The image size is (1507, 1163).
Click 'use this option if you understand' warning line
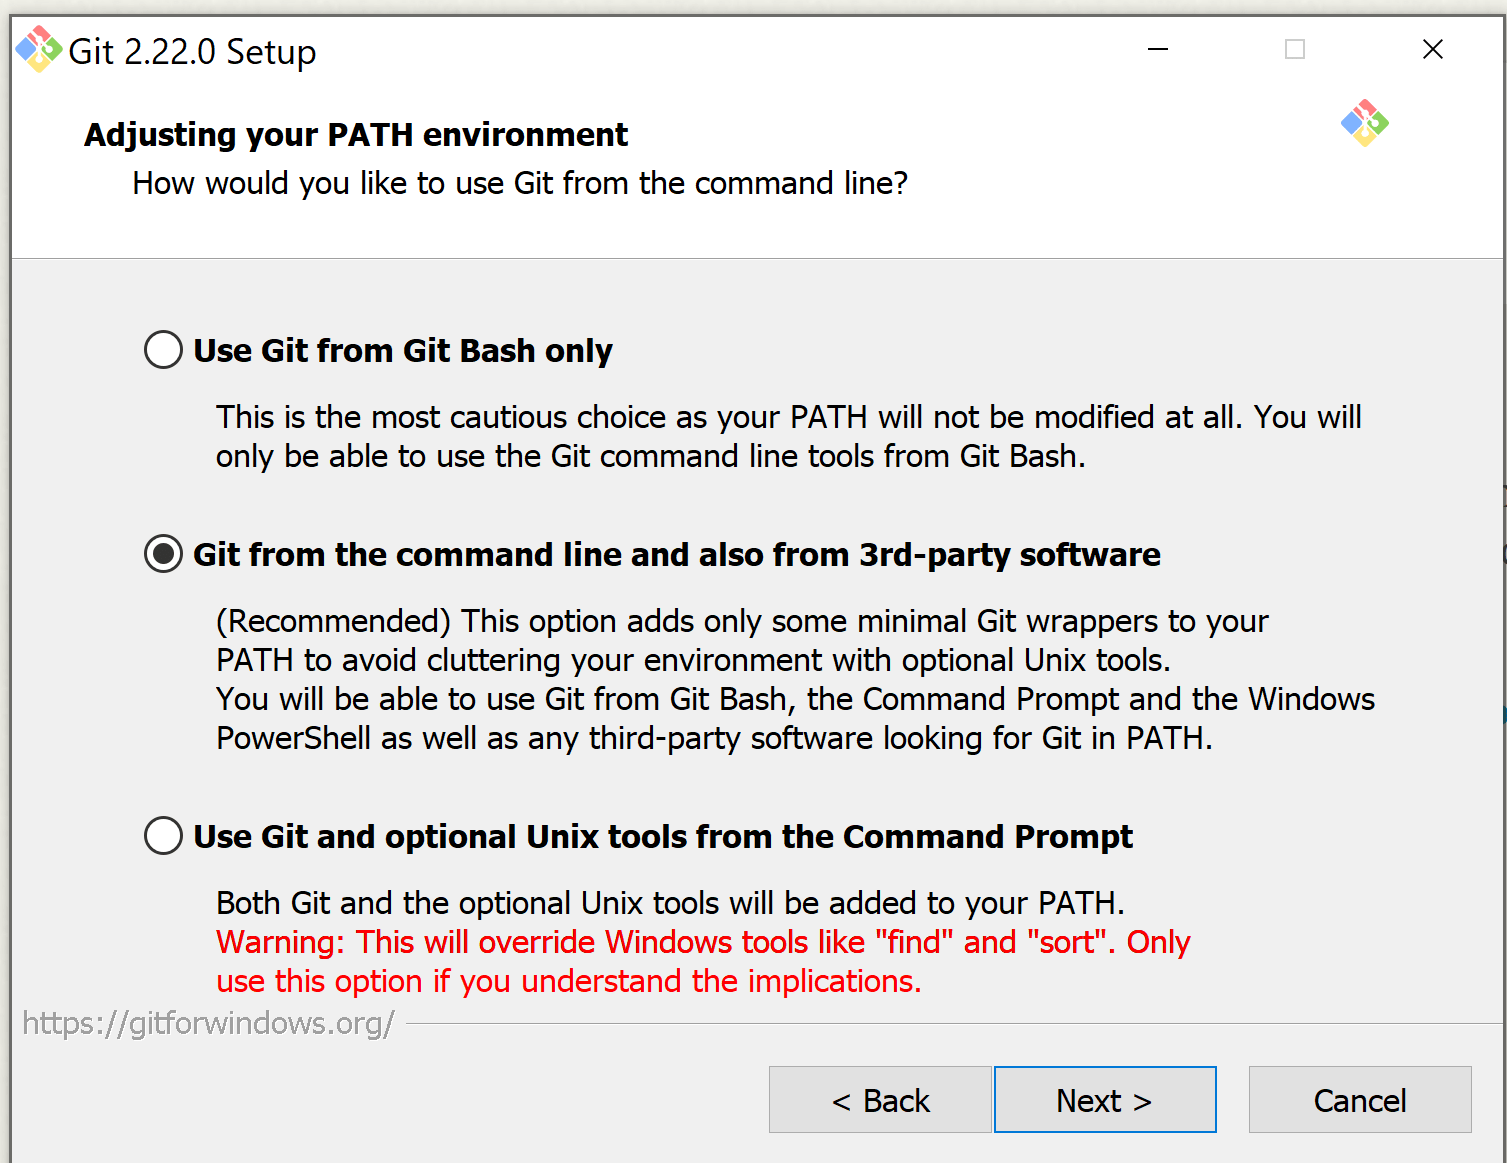(569, 981)
